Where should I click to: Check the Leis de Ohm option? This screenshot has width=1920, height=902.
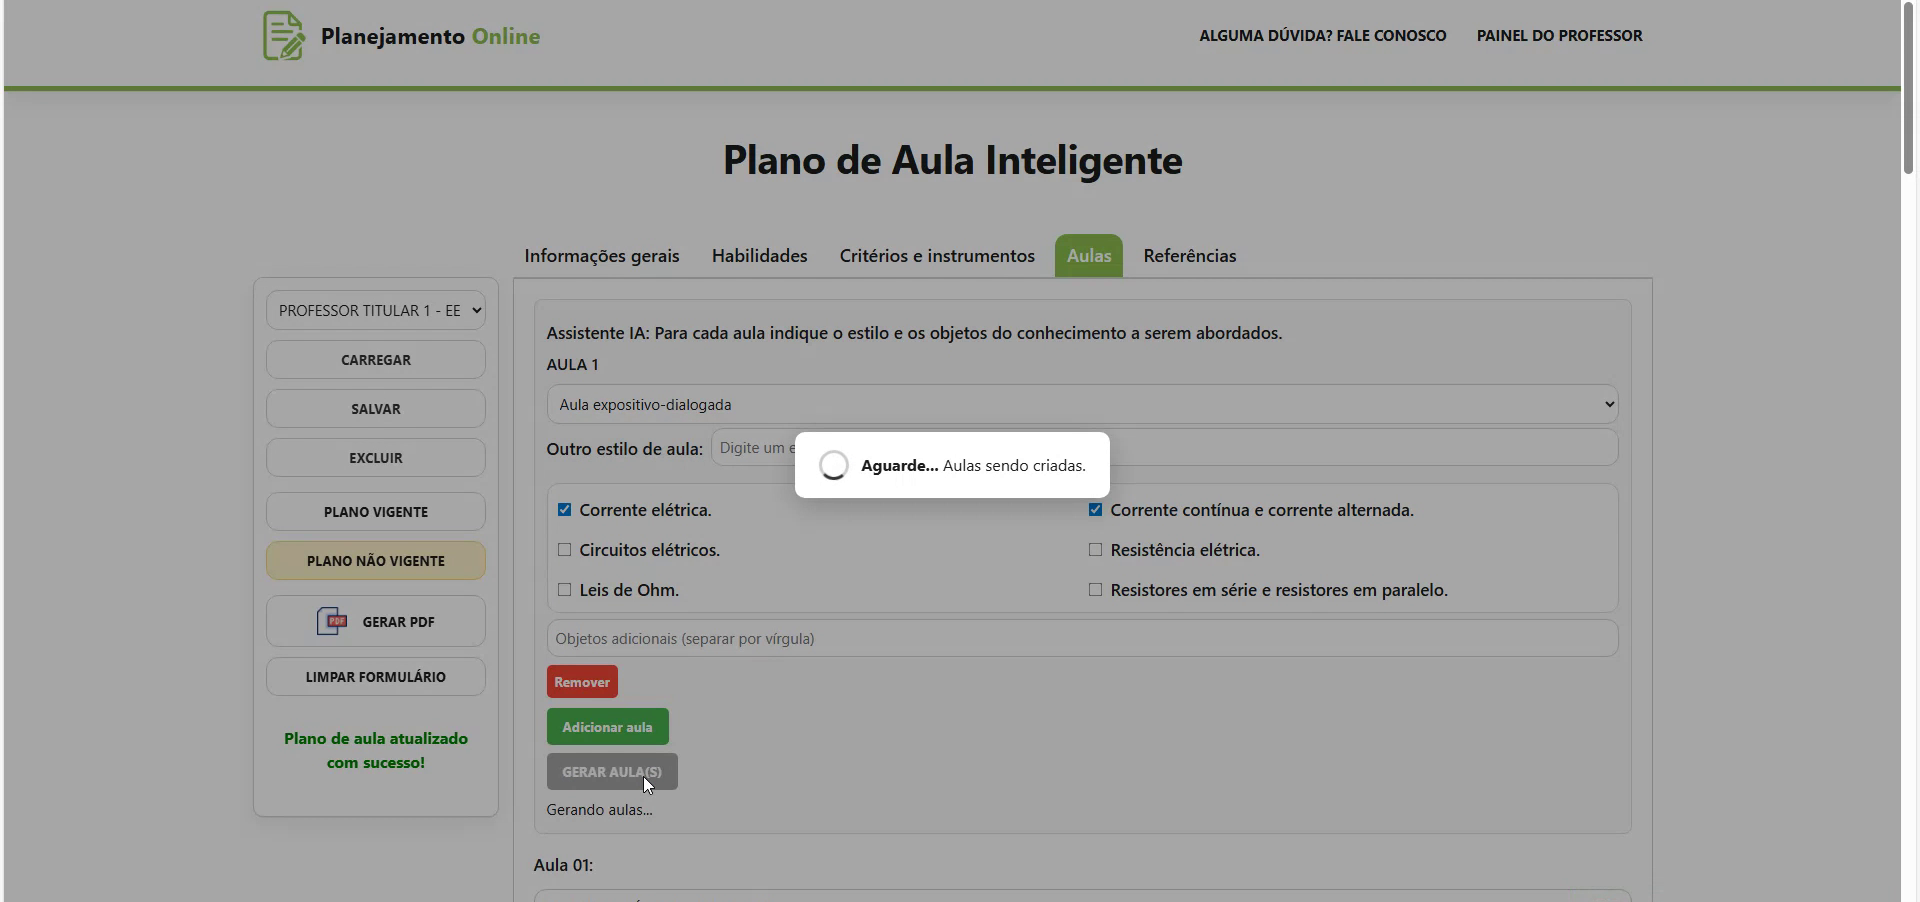[x=564, y=590]
